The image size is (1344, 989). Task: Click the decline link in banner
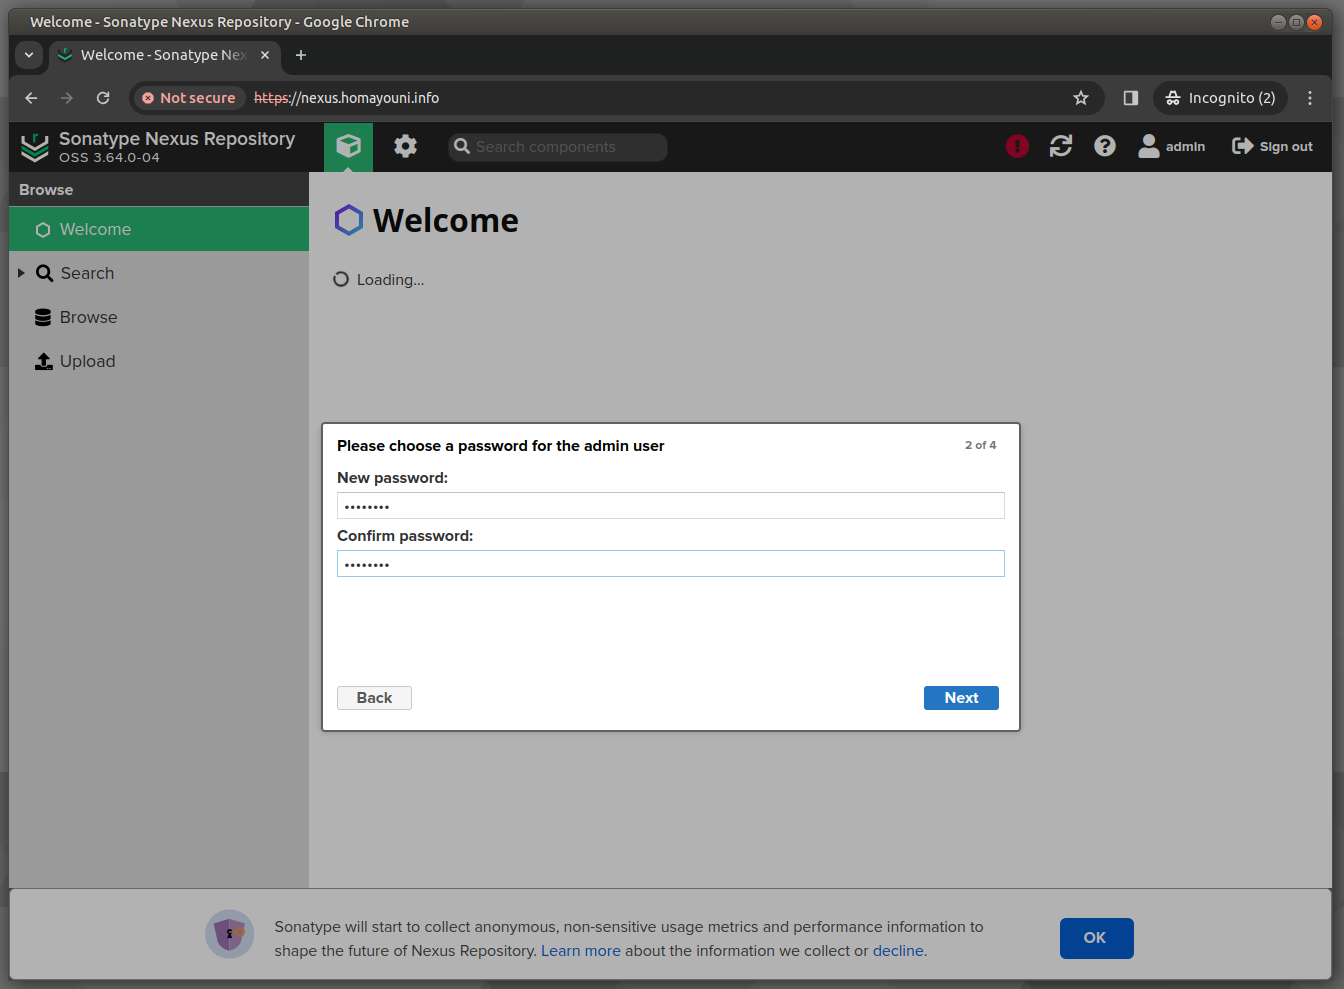pos(898,951)
